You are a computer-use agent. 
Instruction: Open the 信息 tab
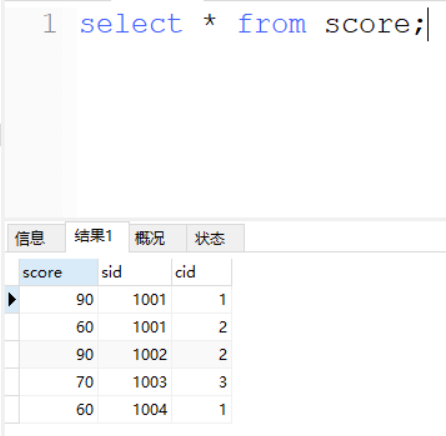(36, 238)
